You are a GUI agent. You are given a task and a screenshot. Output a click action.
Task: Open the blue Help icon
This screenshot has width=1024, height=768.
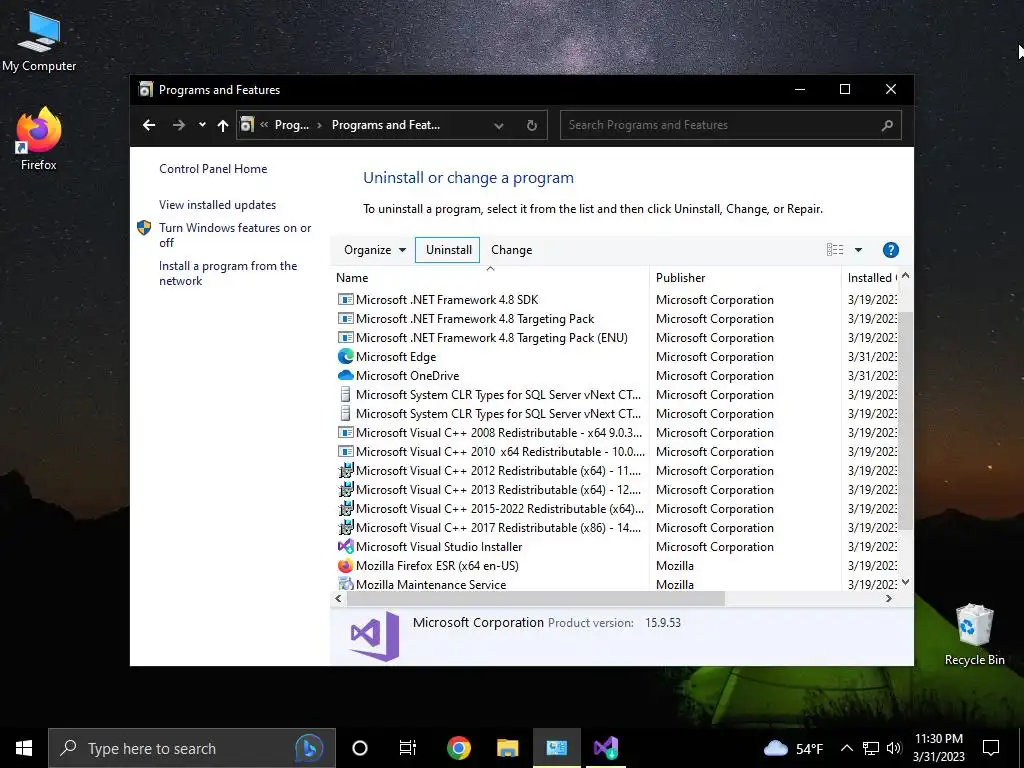[x=890, y=249]
